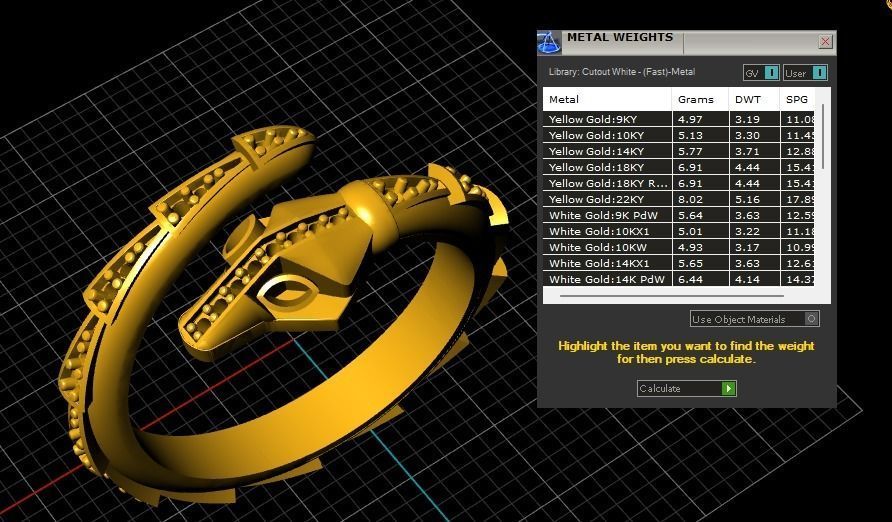The height and width of the screenshot is (522, 892).
Task: Click the 4.97 grams cell
Action: pos(700,119)
